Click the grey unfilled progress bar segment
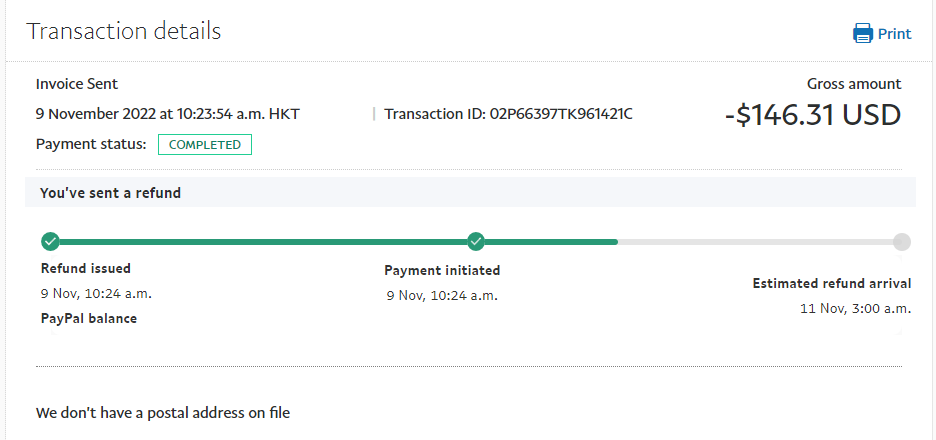 755,241
